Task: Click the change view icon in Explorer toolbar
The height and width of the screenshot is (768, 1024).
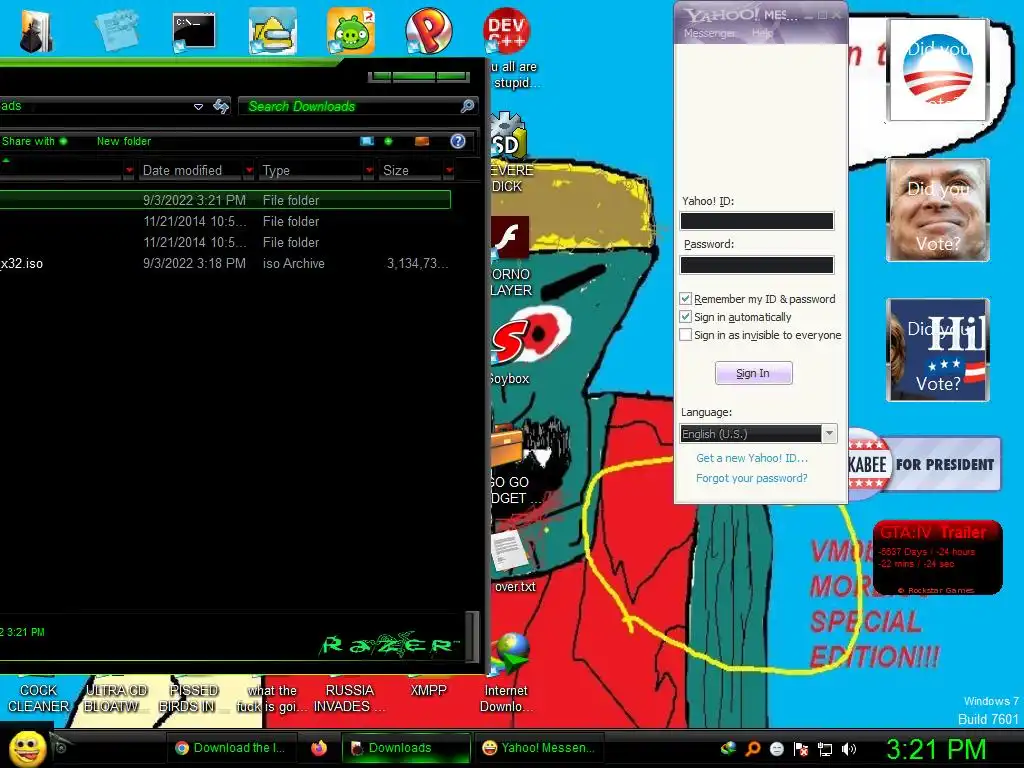Action: (x=368, y=141)
